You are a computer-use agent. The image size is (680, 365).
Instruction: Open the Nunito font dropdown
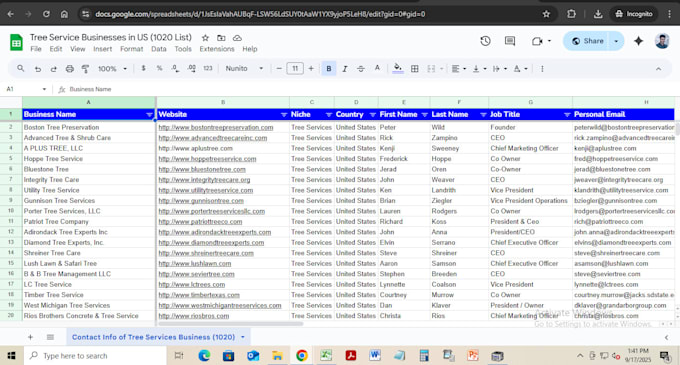[x=244, y=68]
